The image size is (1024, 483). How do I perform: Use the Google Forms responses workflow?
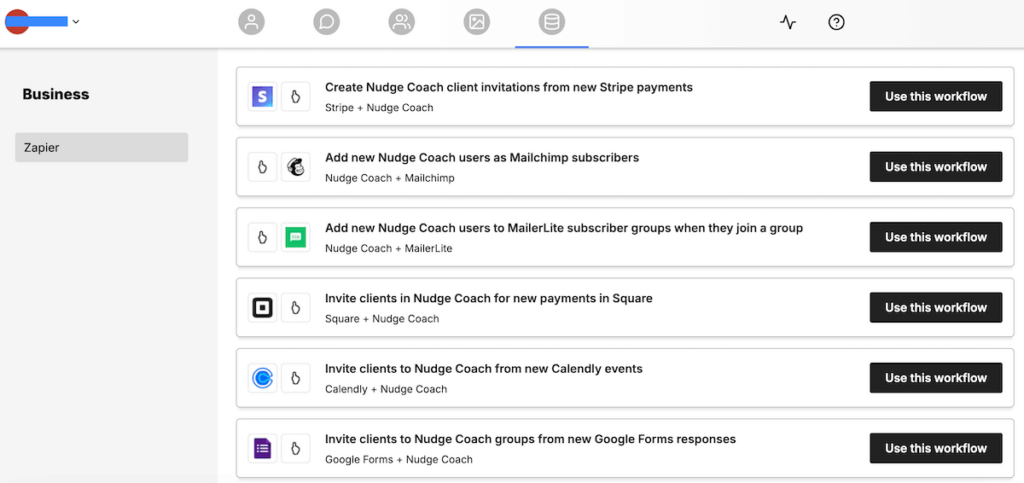[x=935, y=448]
